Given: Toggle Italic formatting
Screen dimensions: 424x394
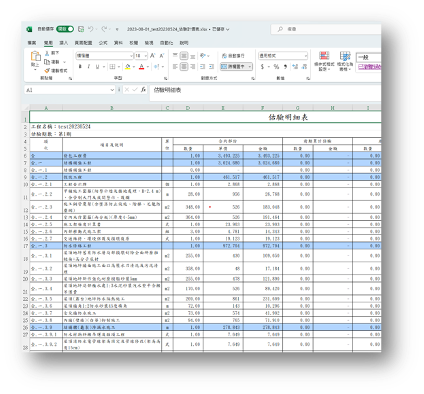Looking at the screenshot, I should pos(89,67).
